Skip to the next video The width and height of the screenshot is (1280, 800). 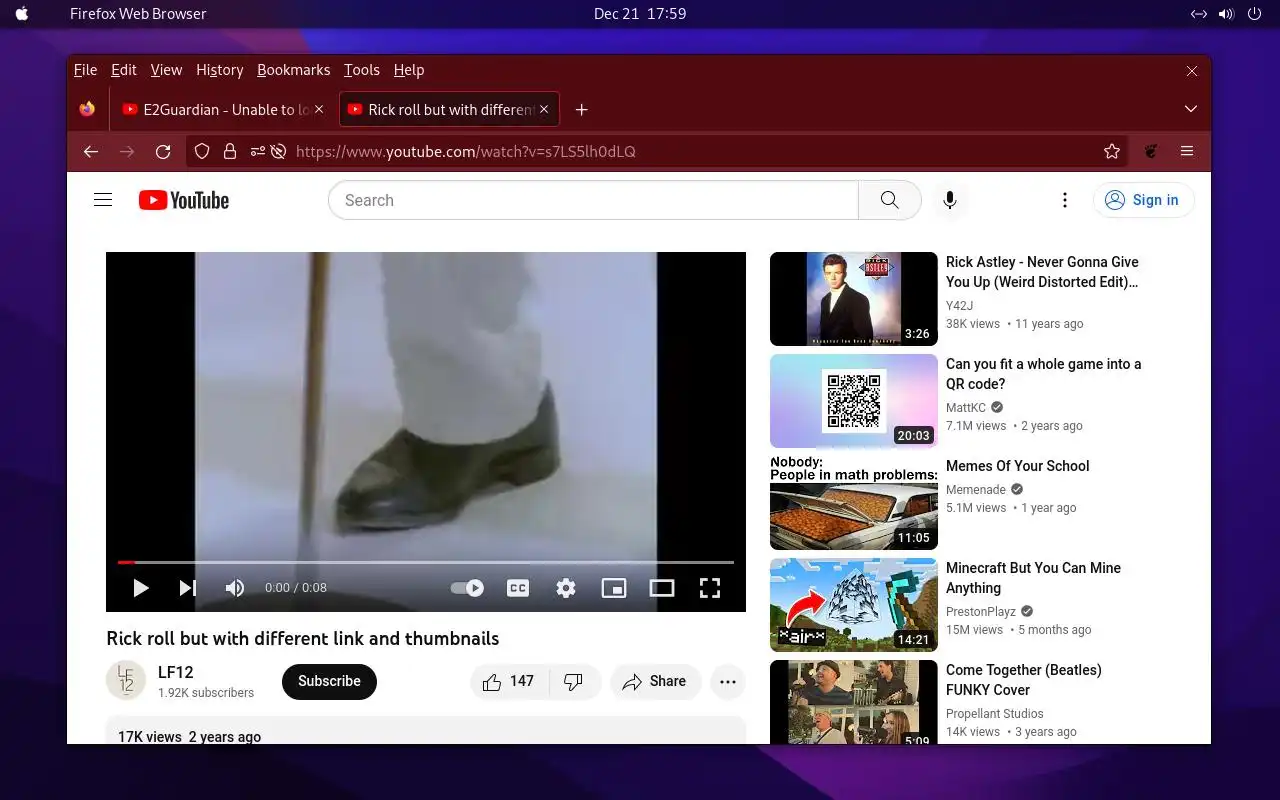[x=187, y=588]
